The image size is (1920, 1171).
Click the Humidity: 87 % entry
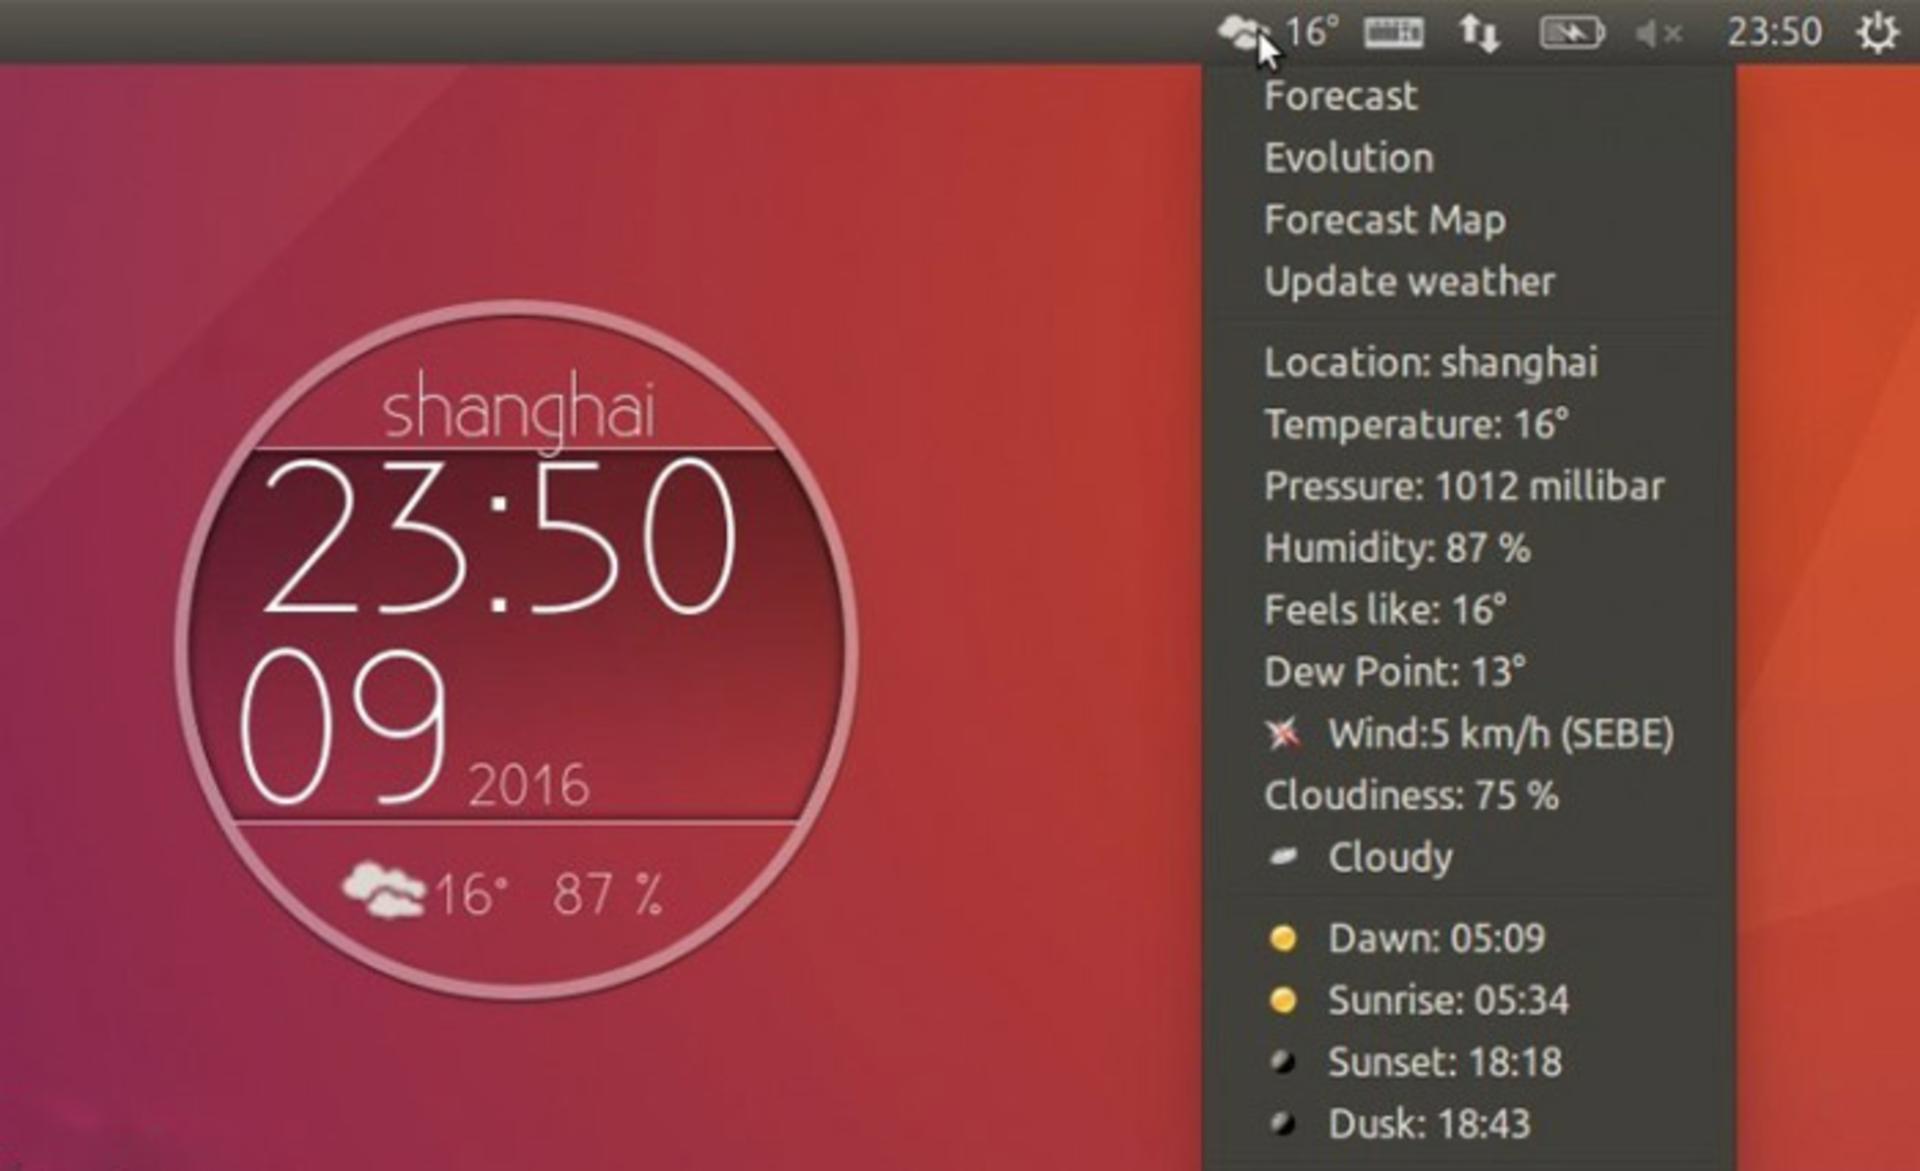click(1397, 548)
